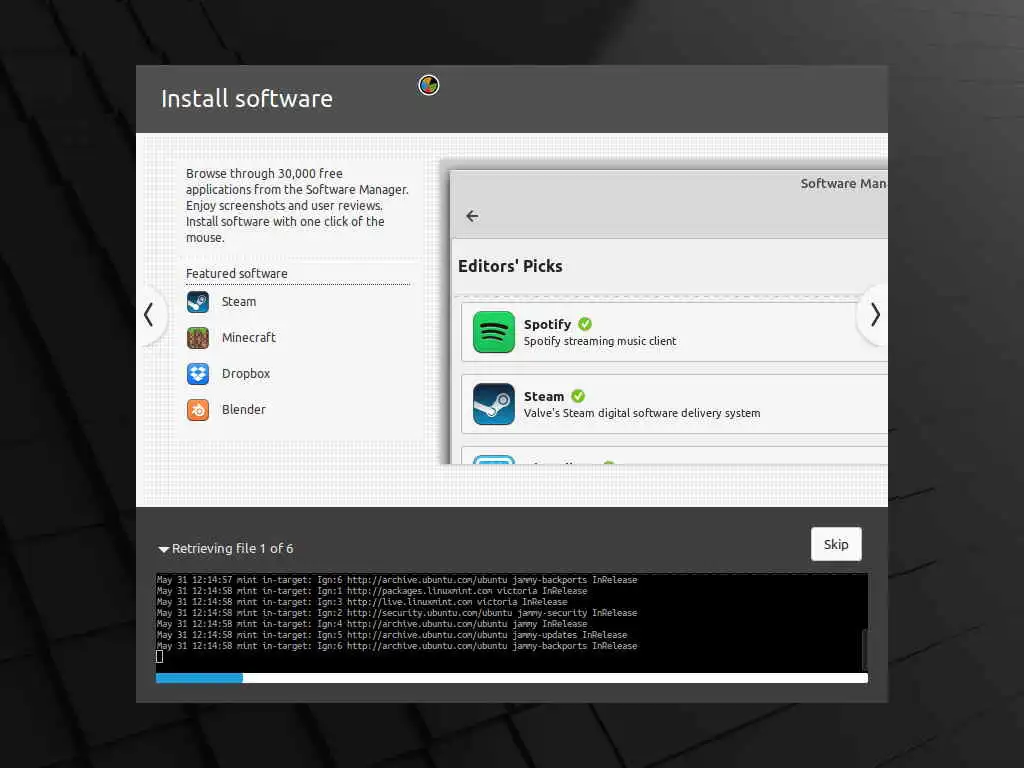
Task: Click the 'Steam' label in Featured software
Action: tap(239, 302)
